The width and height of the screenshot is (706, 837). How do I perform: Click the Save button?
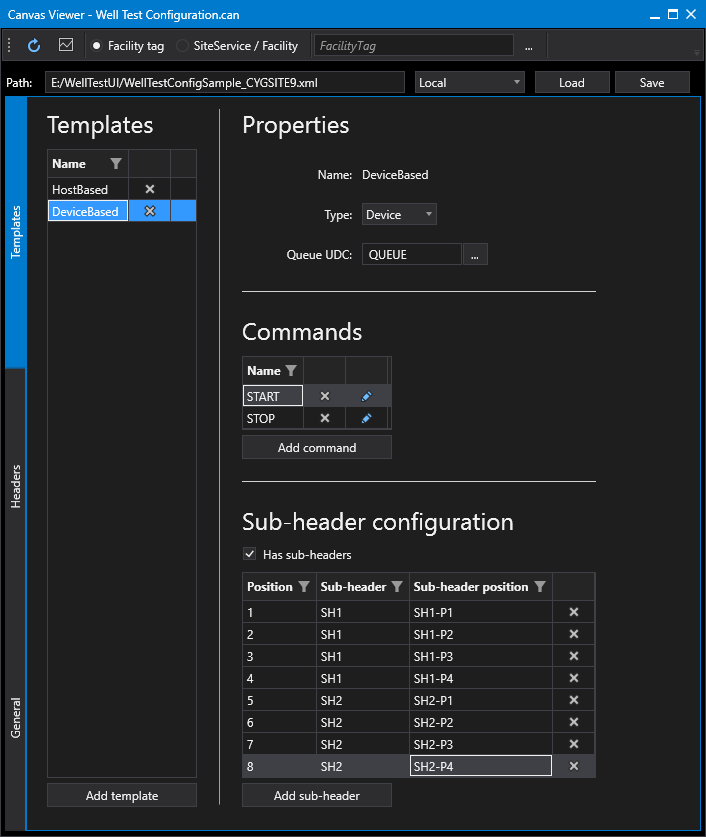pyautogui.click(x=652, y=83)
